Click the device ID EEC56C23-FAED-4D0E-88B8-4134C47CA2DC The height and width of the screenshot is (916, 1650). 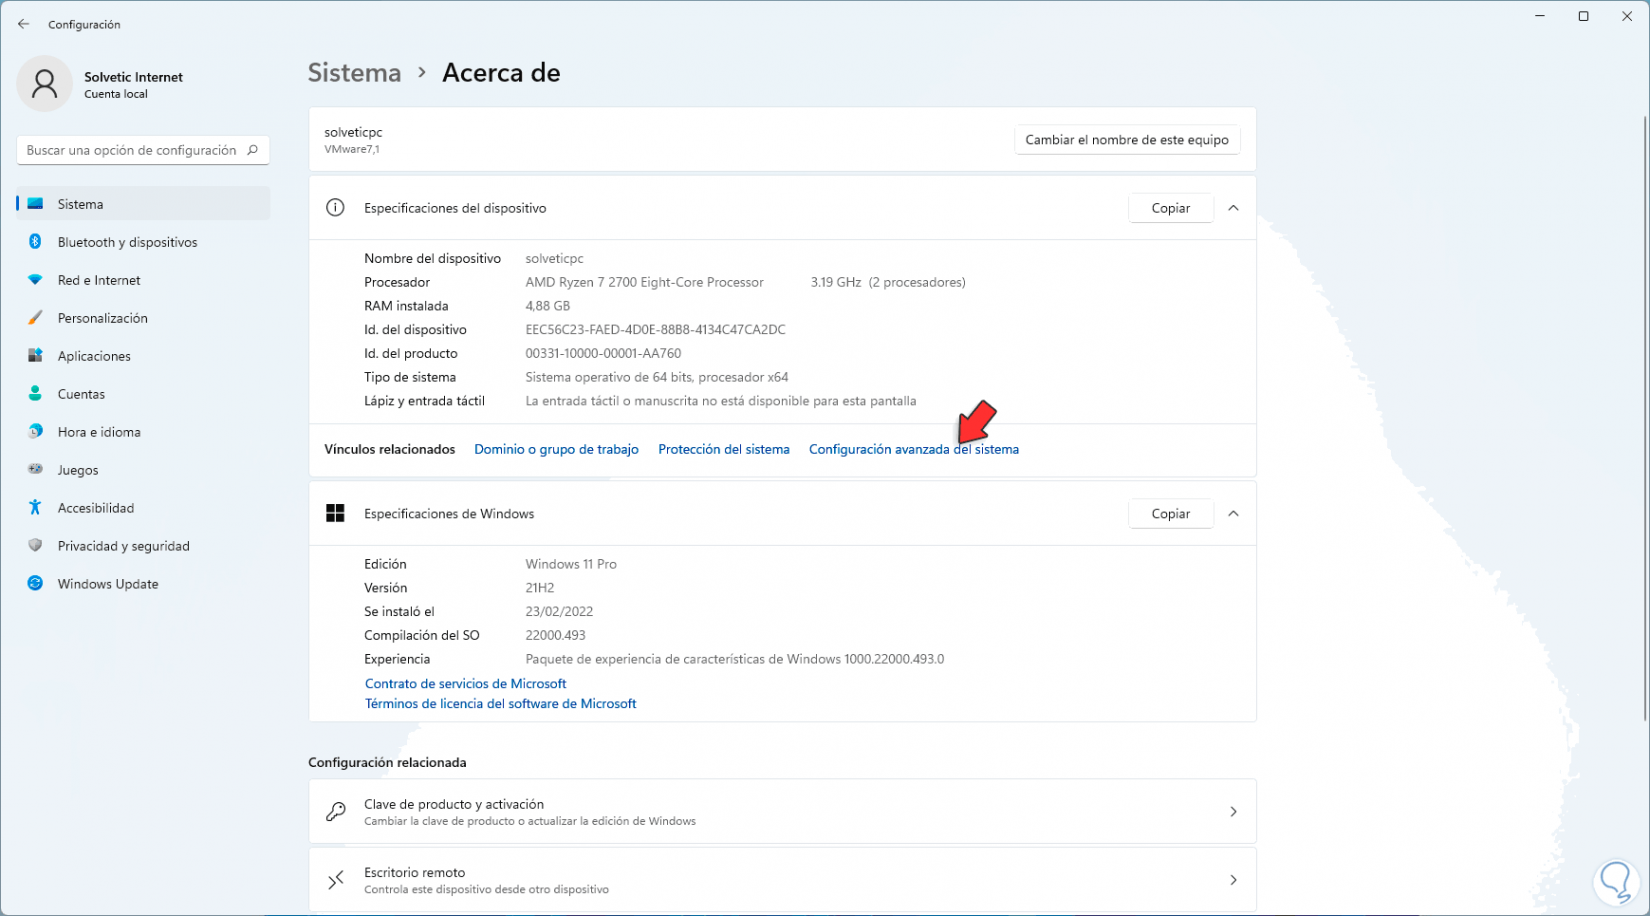click(655, 330)
